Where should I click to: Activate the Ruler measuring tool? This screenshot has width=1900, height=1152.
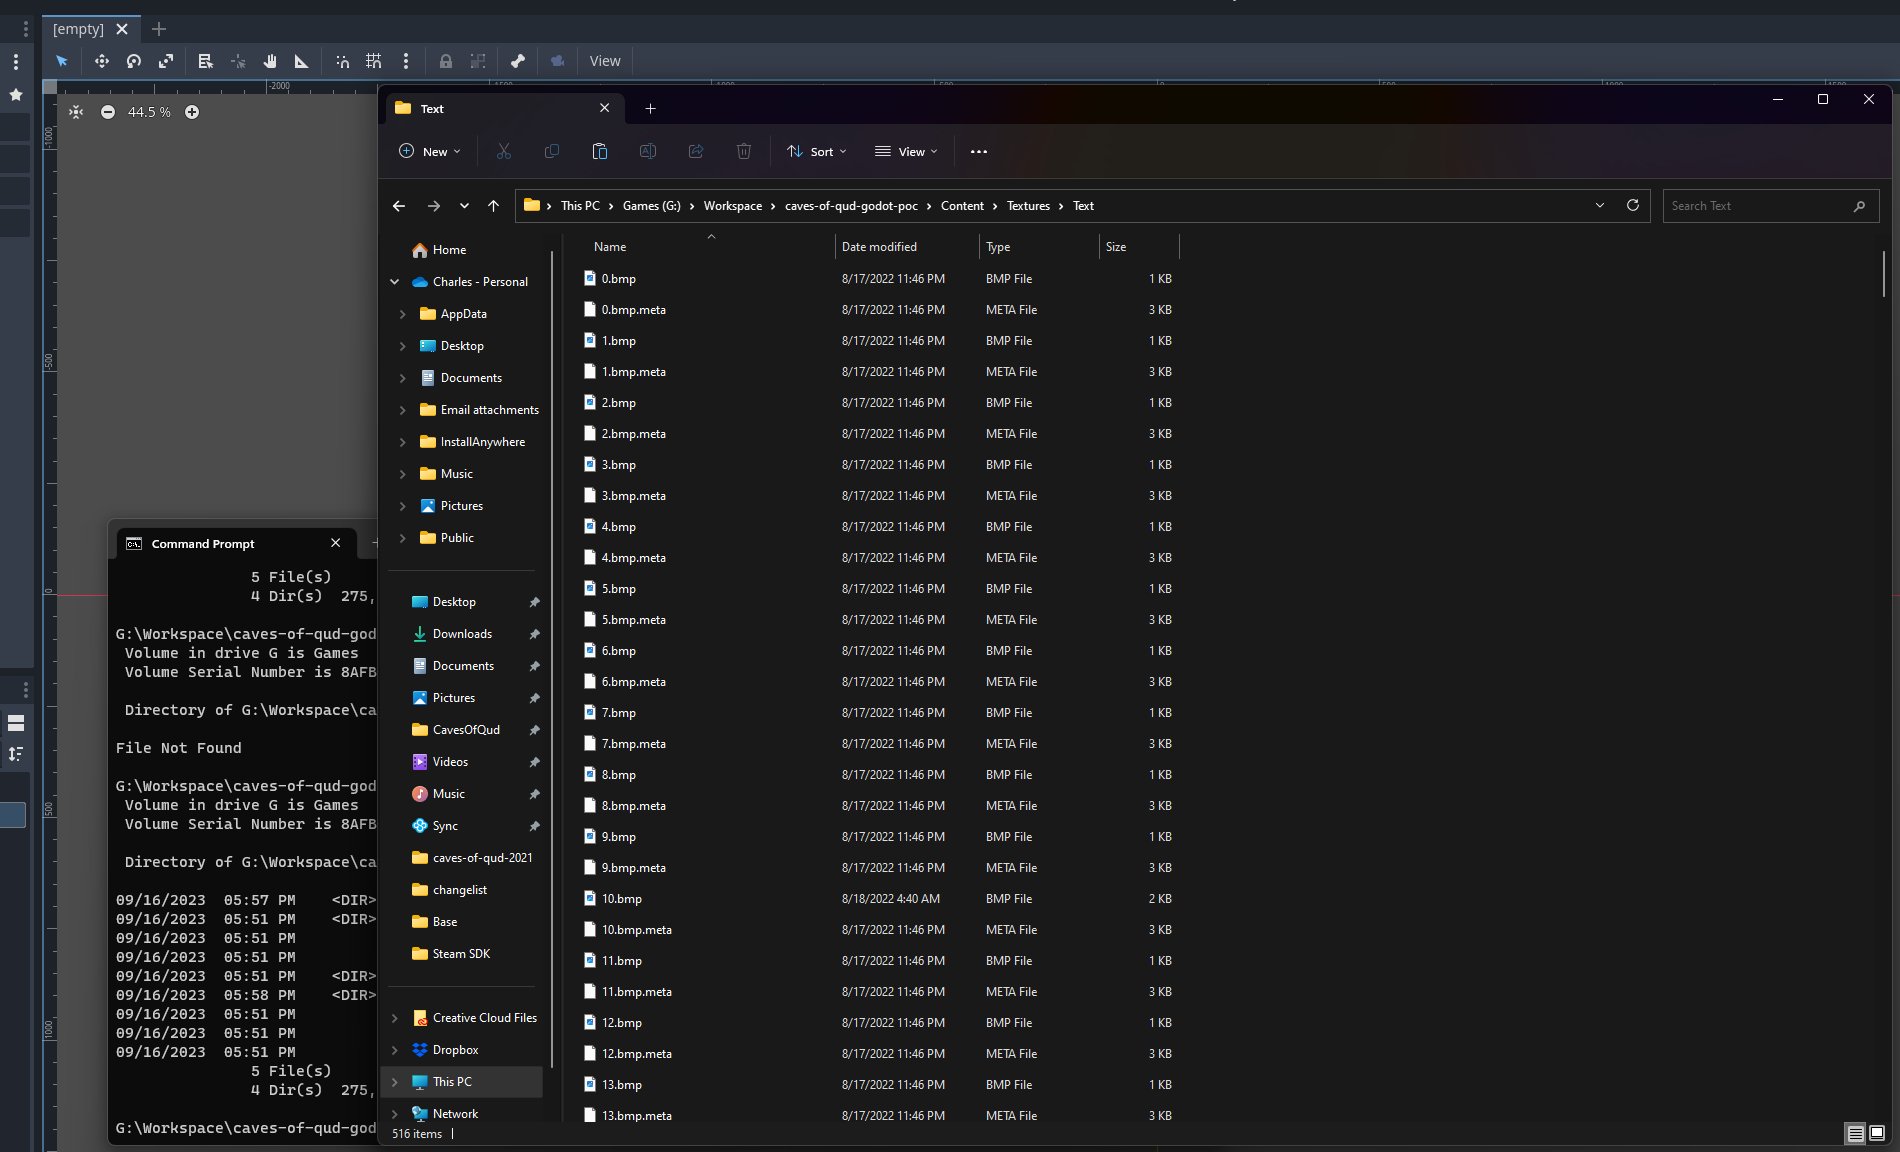coord(301,61)
